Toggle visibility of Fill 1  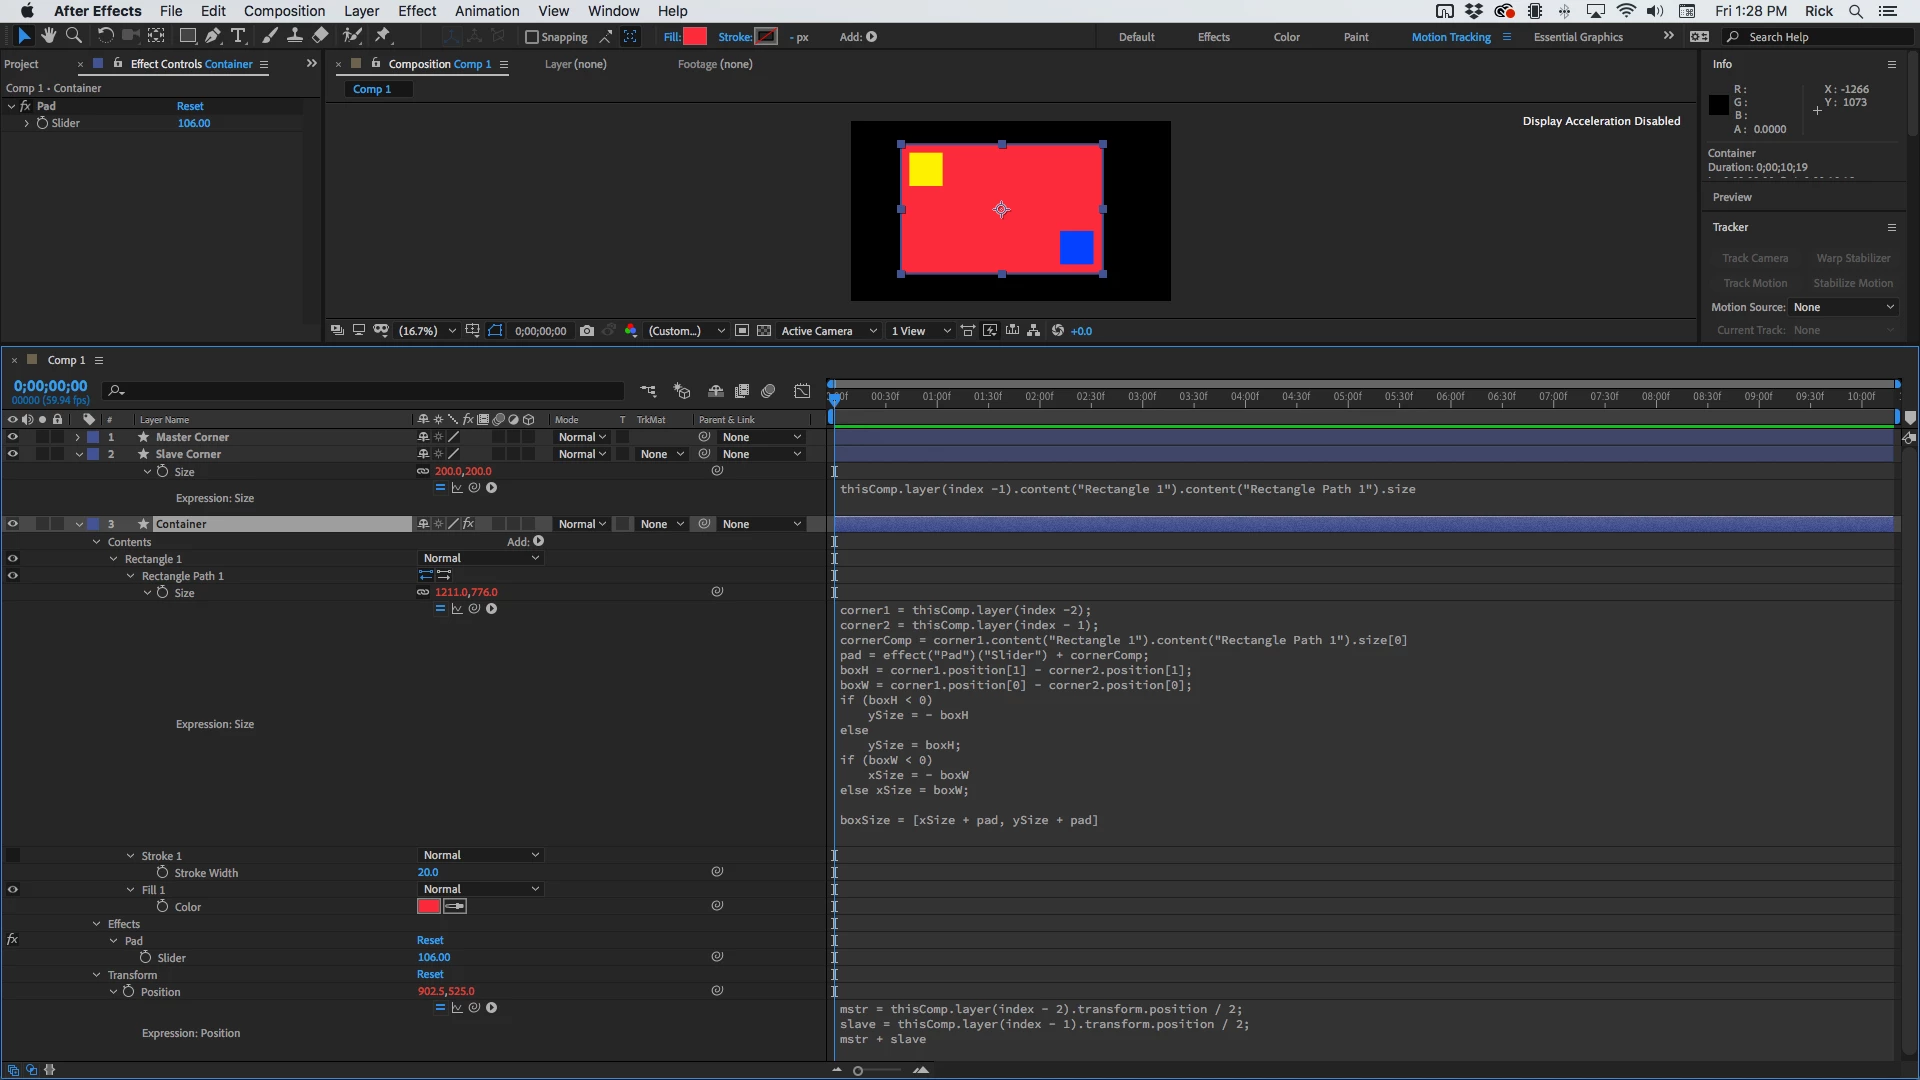pyautogui.click(x=12, y=889)
